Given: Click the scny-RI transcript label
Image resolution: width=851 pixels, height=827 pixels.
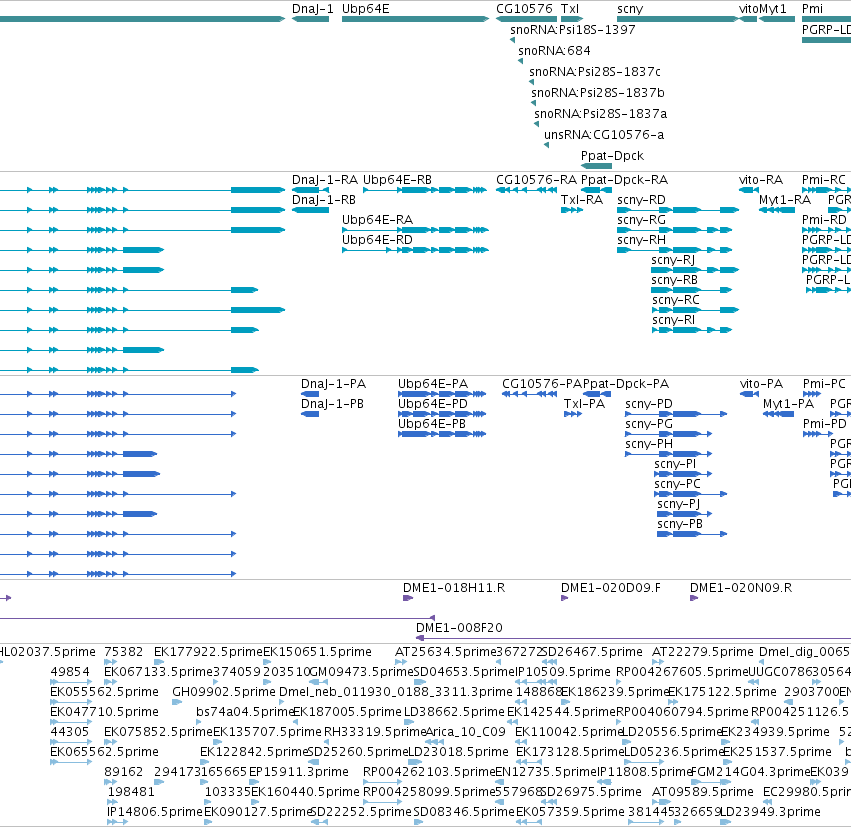Looking at the screenshot, I should tap(674, 320).
